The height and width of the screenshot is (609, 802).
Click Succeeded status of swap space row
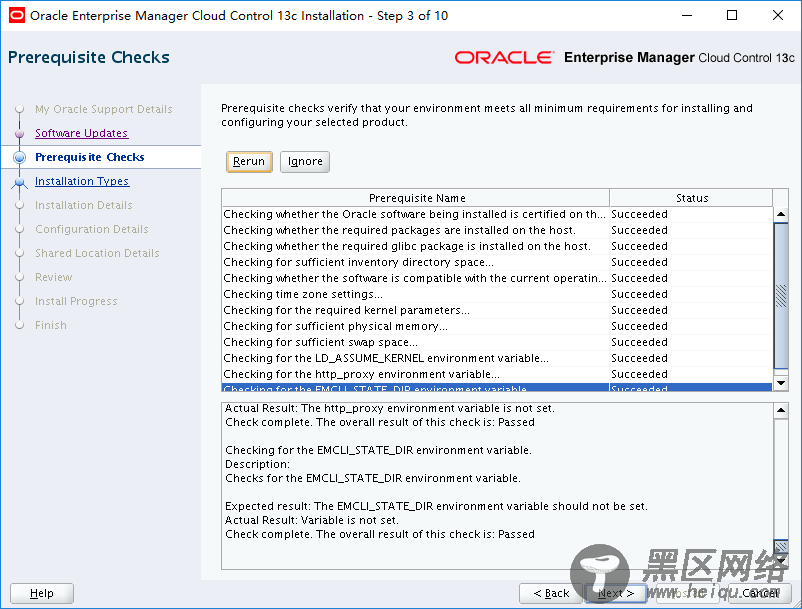pos(639,342)
